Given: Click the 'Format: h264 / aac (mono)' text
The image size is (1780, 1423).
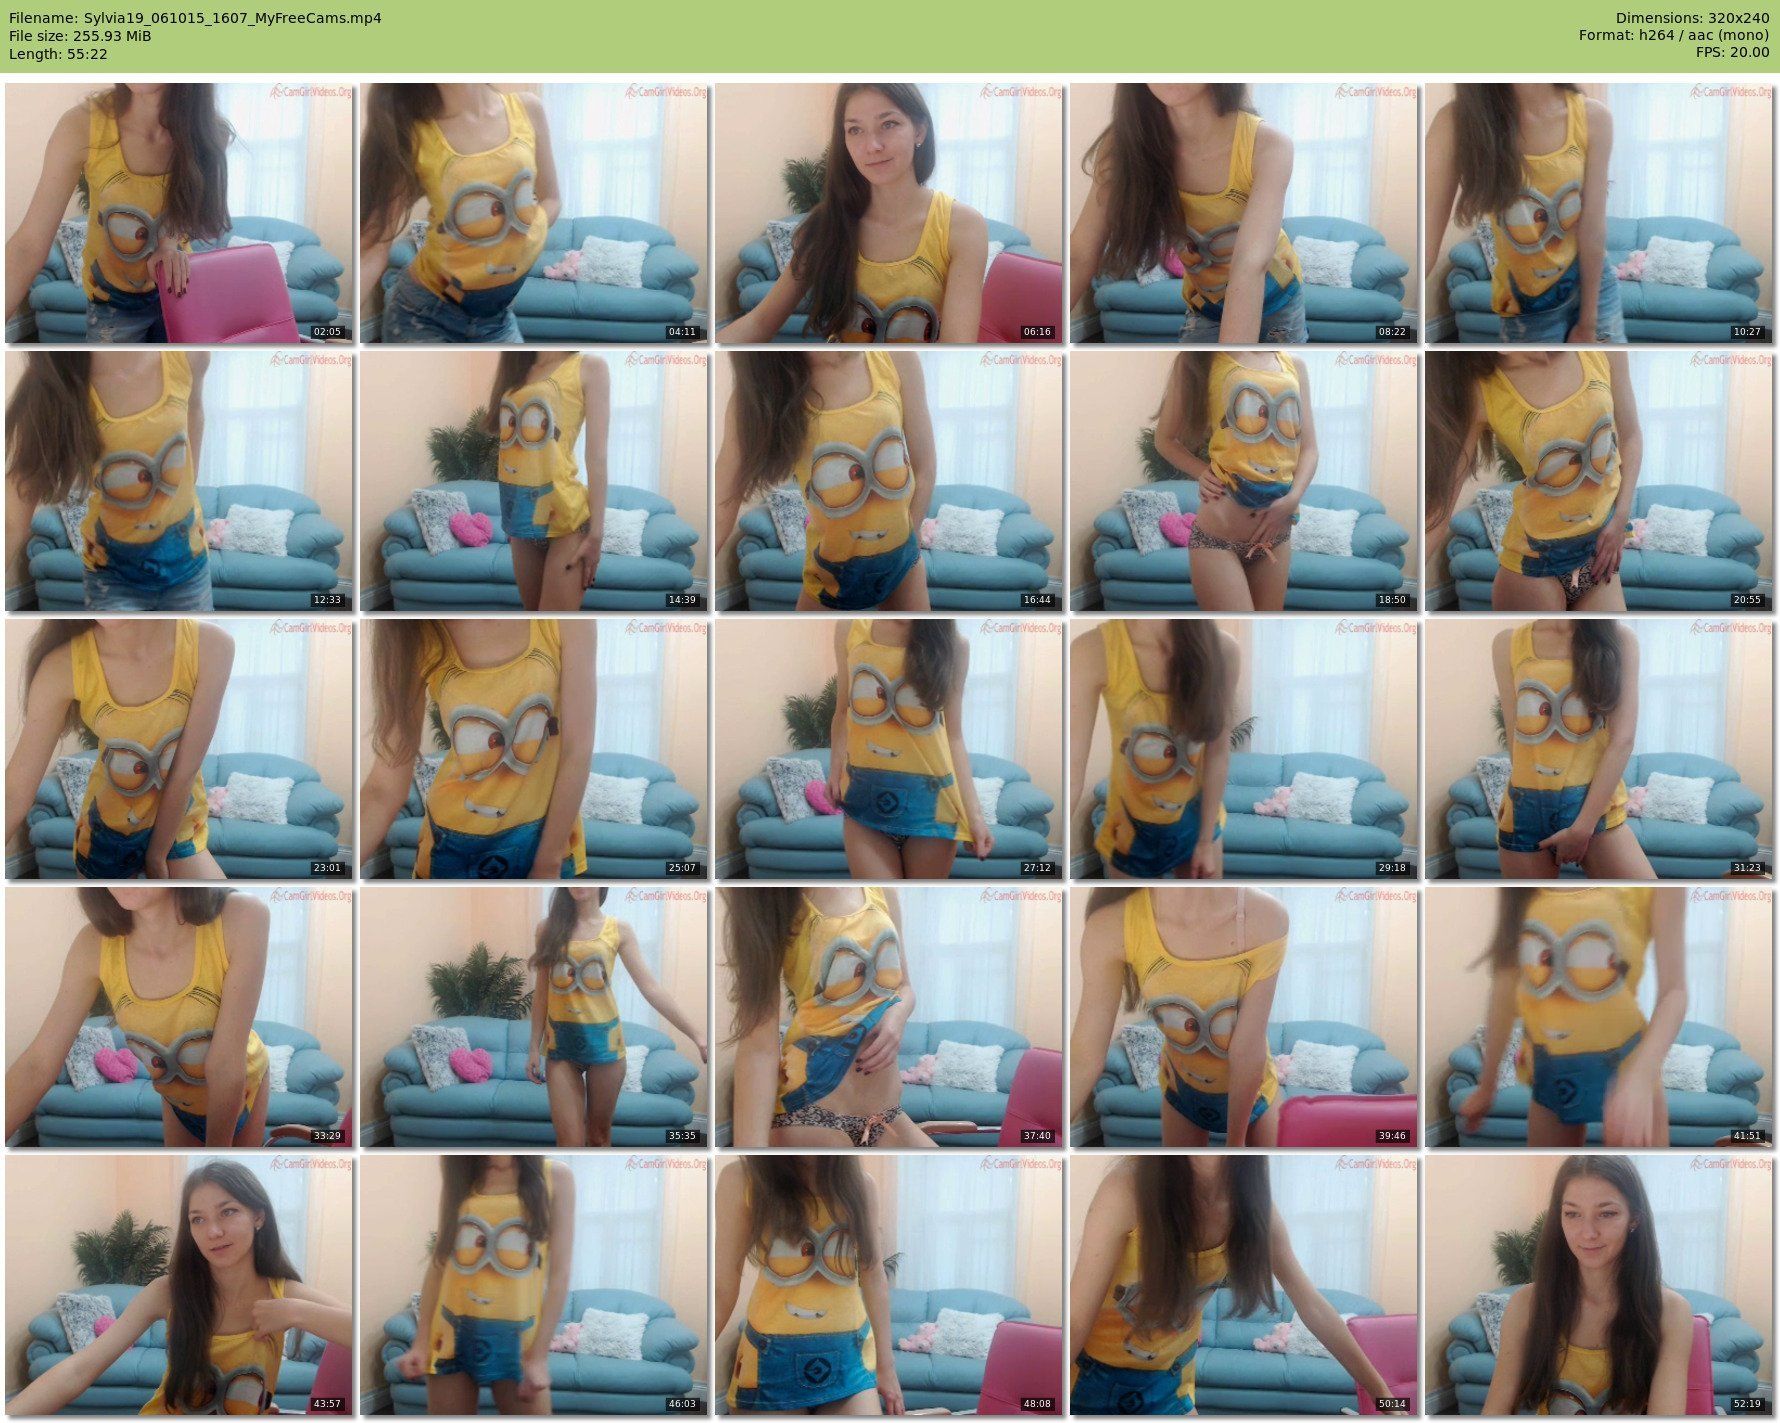Looking at the screenshot, I should 1674,36.
